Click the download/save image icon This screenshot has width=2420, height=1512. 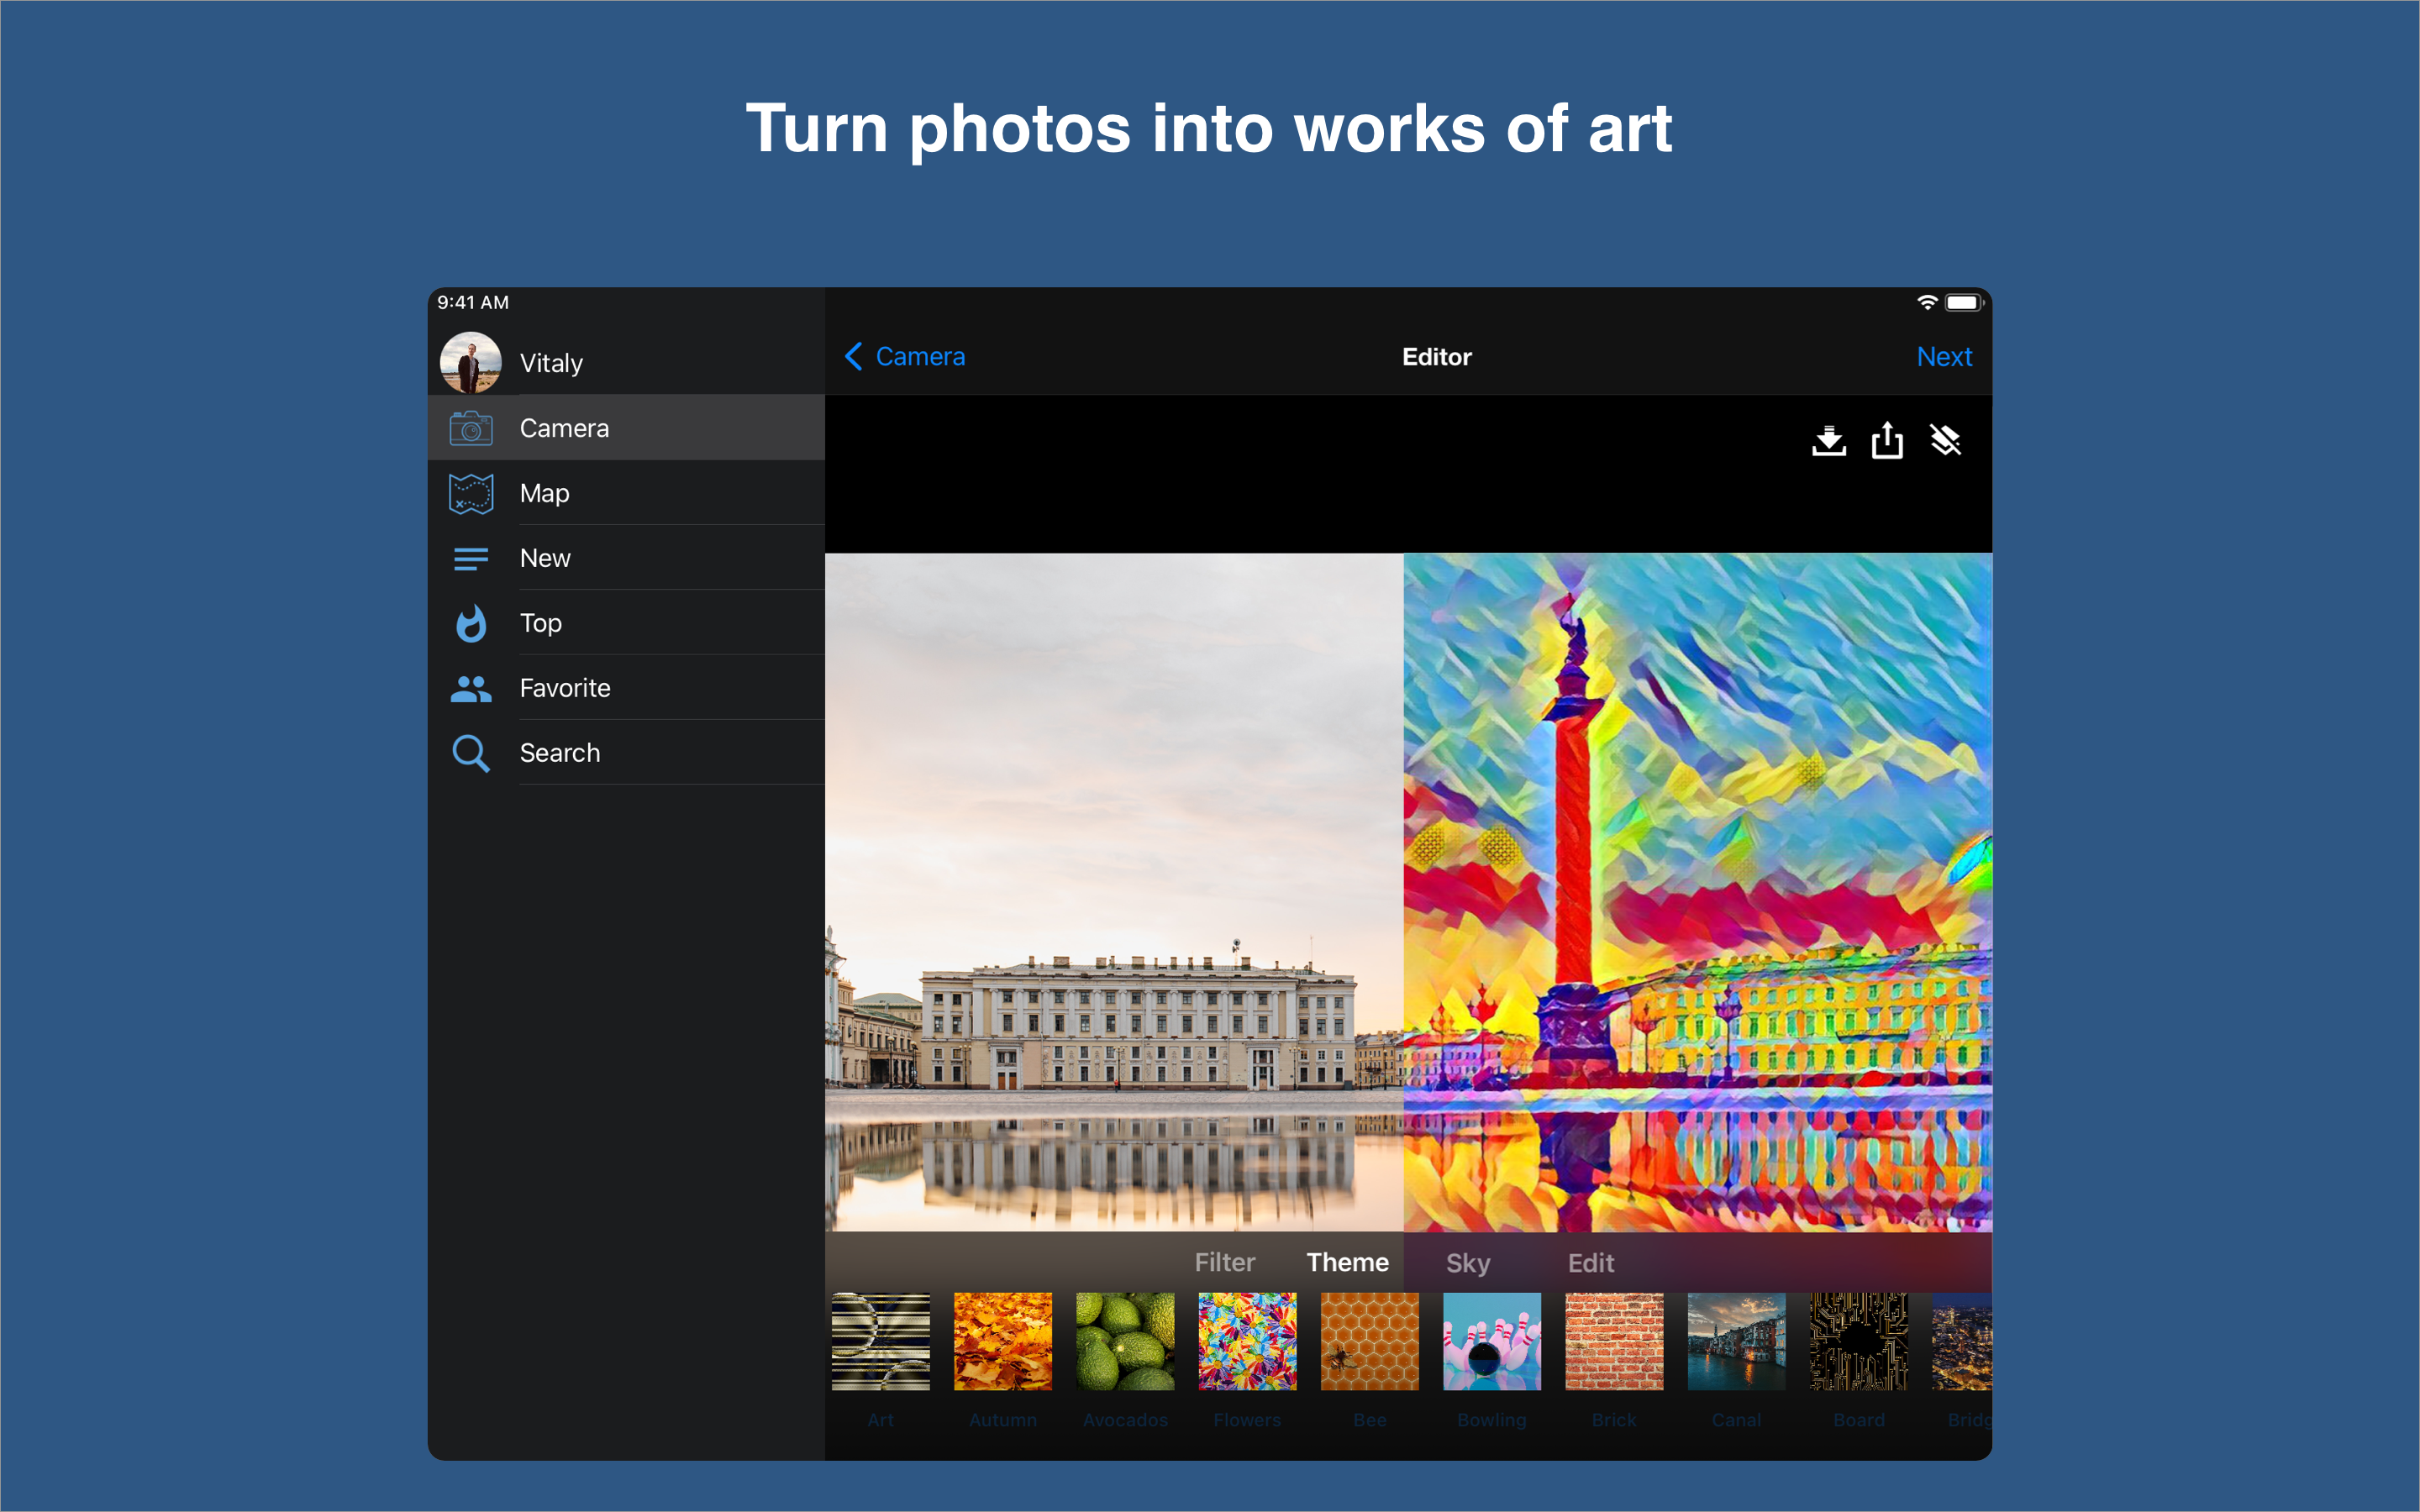1828,440
